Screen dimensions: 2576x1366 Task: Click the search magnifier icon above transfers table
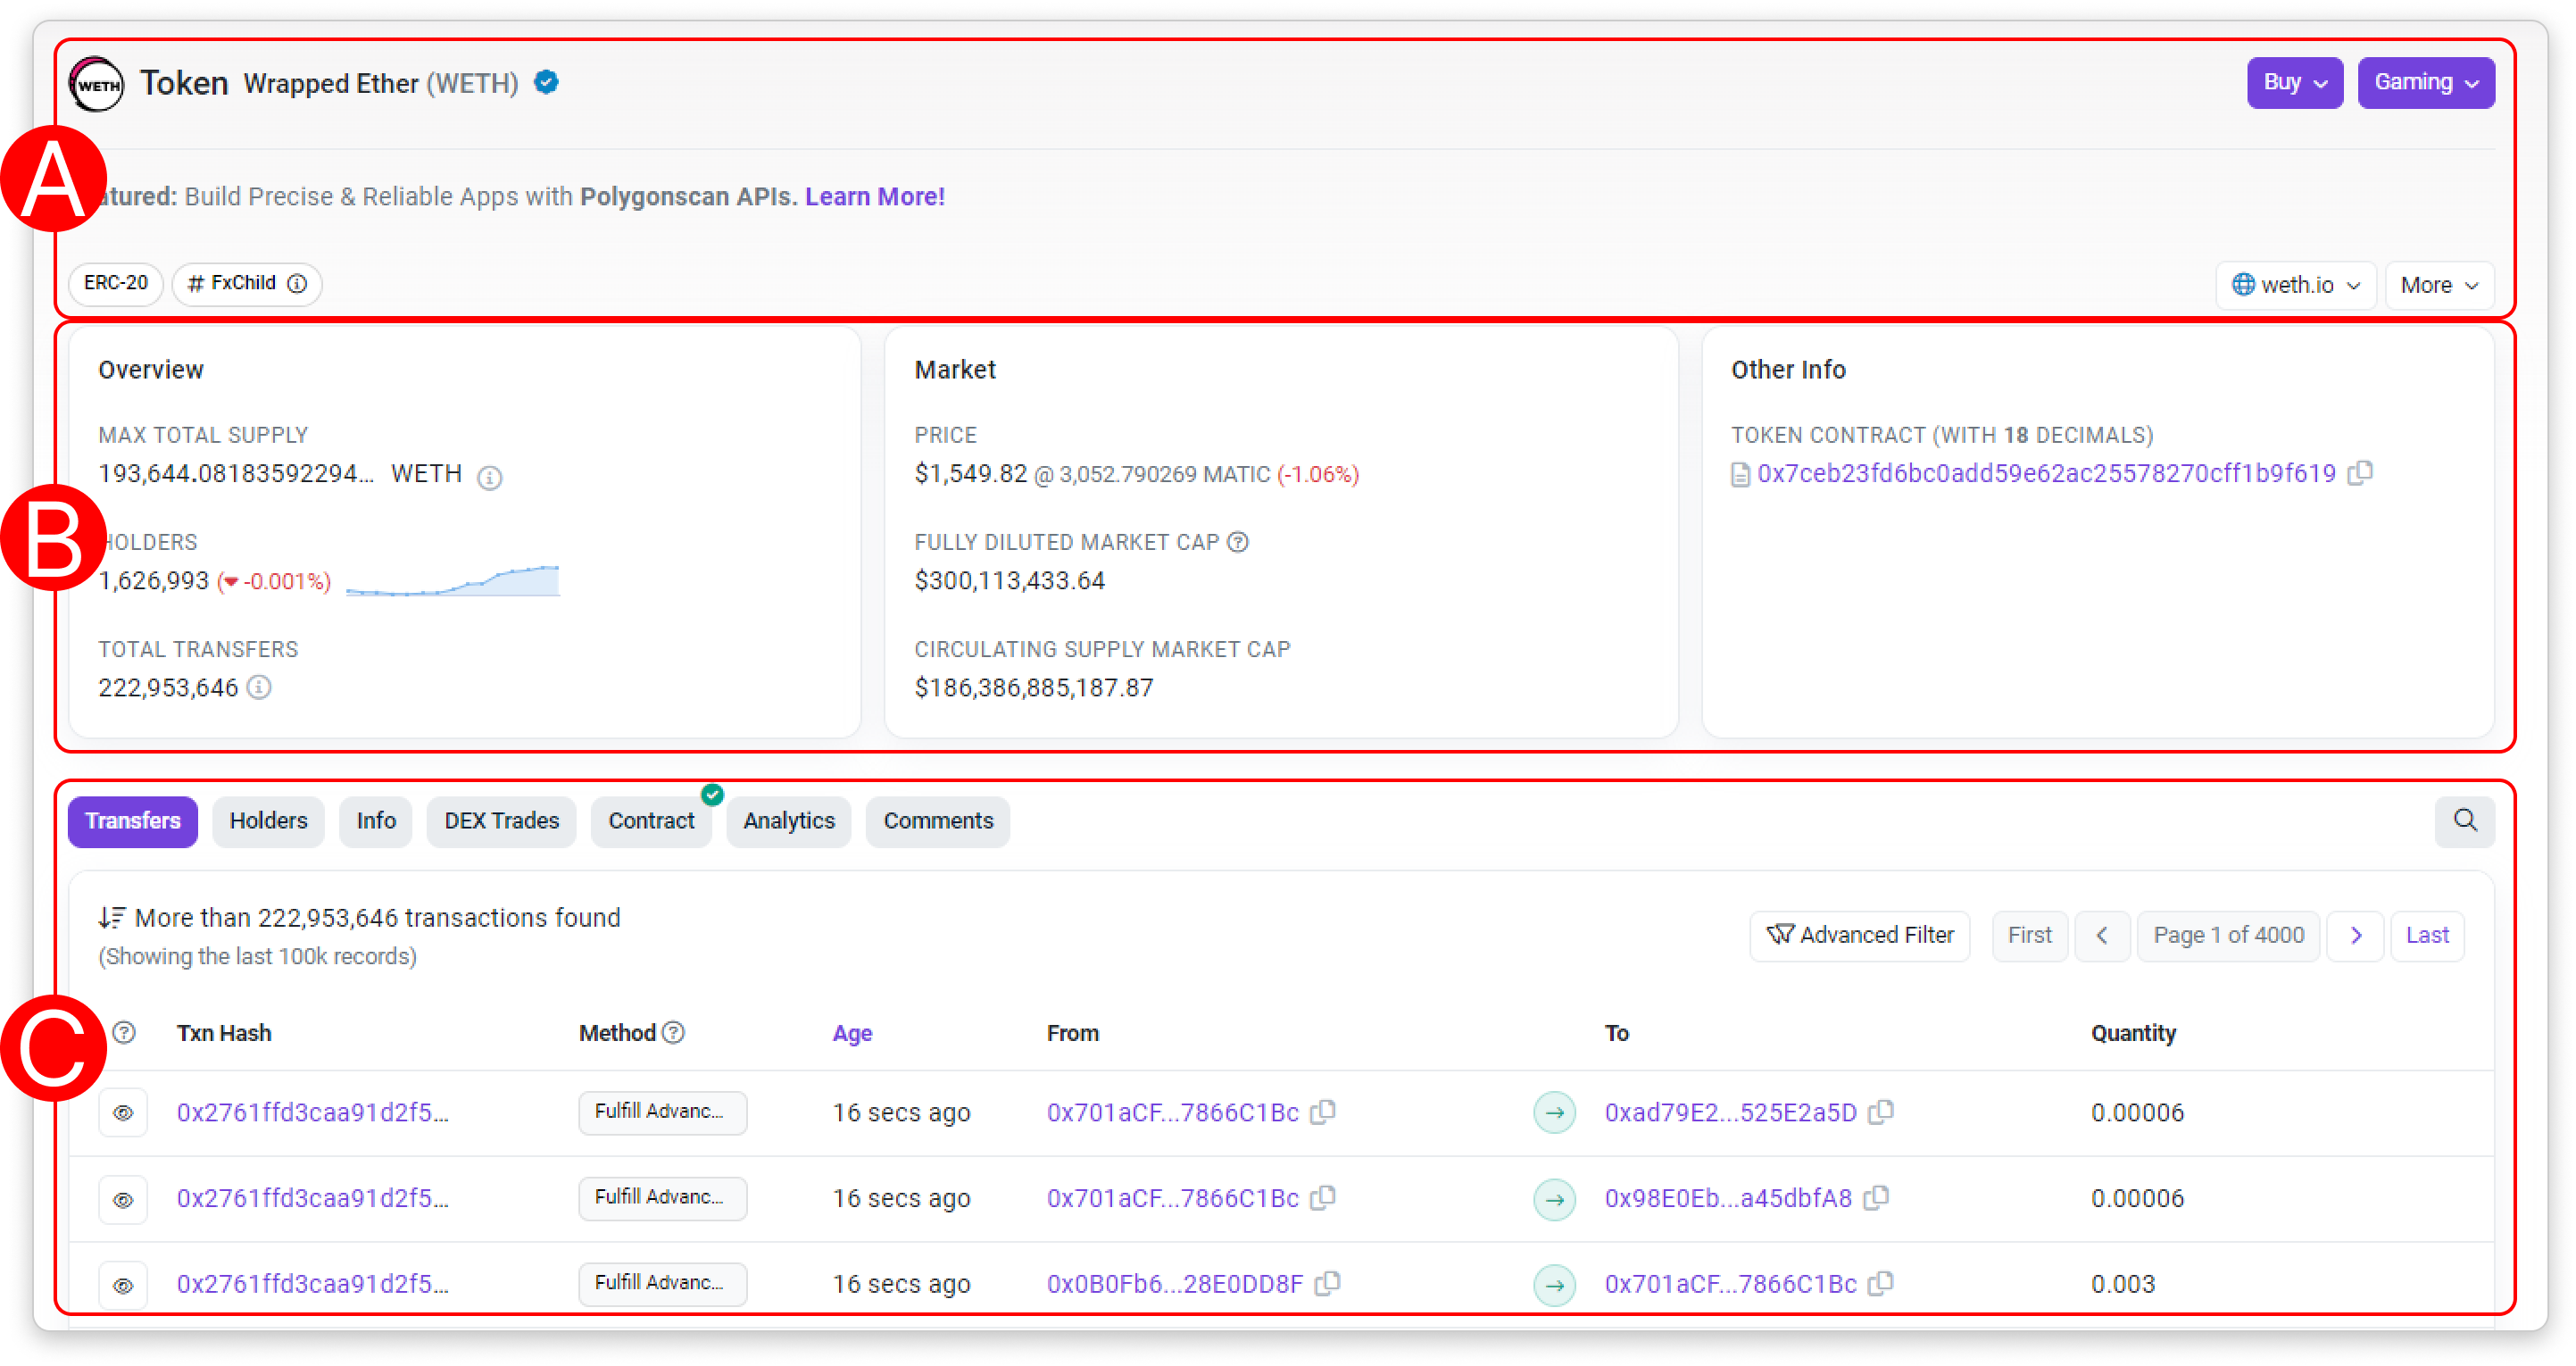click(x=2464, y=821)
